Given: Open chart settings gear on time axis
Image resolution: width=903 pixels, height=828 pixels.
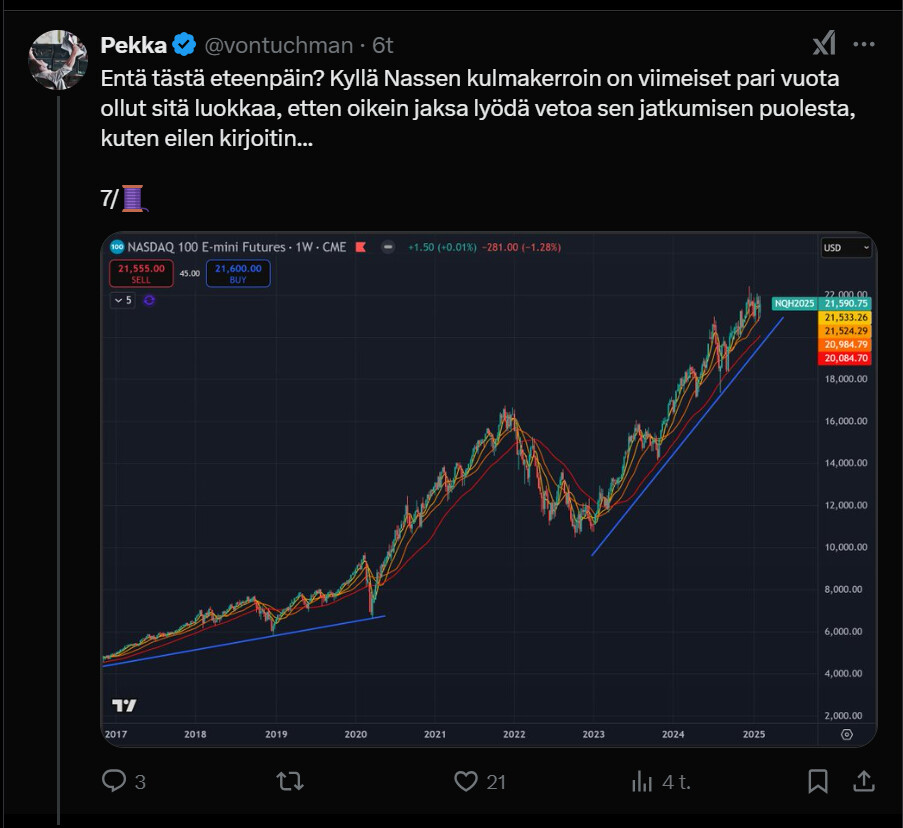Looking at the screenshot, I should pos(846,734).
